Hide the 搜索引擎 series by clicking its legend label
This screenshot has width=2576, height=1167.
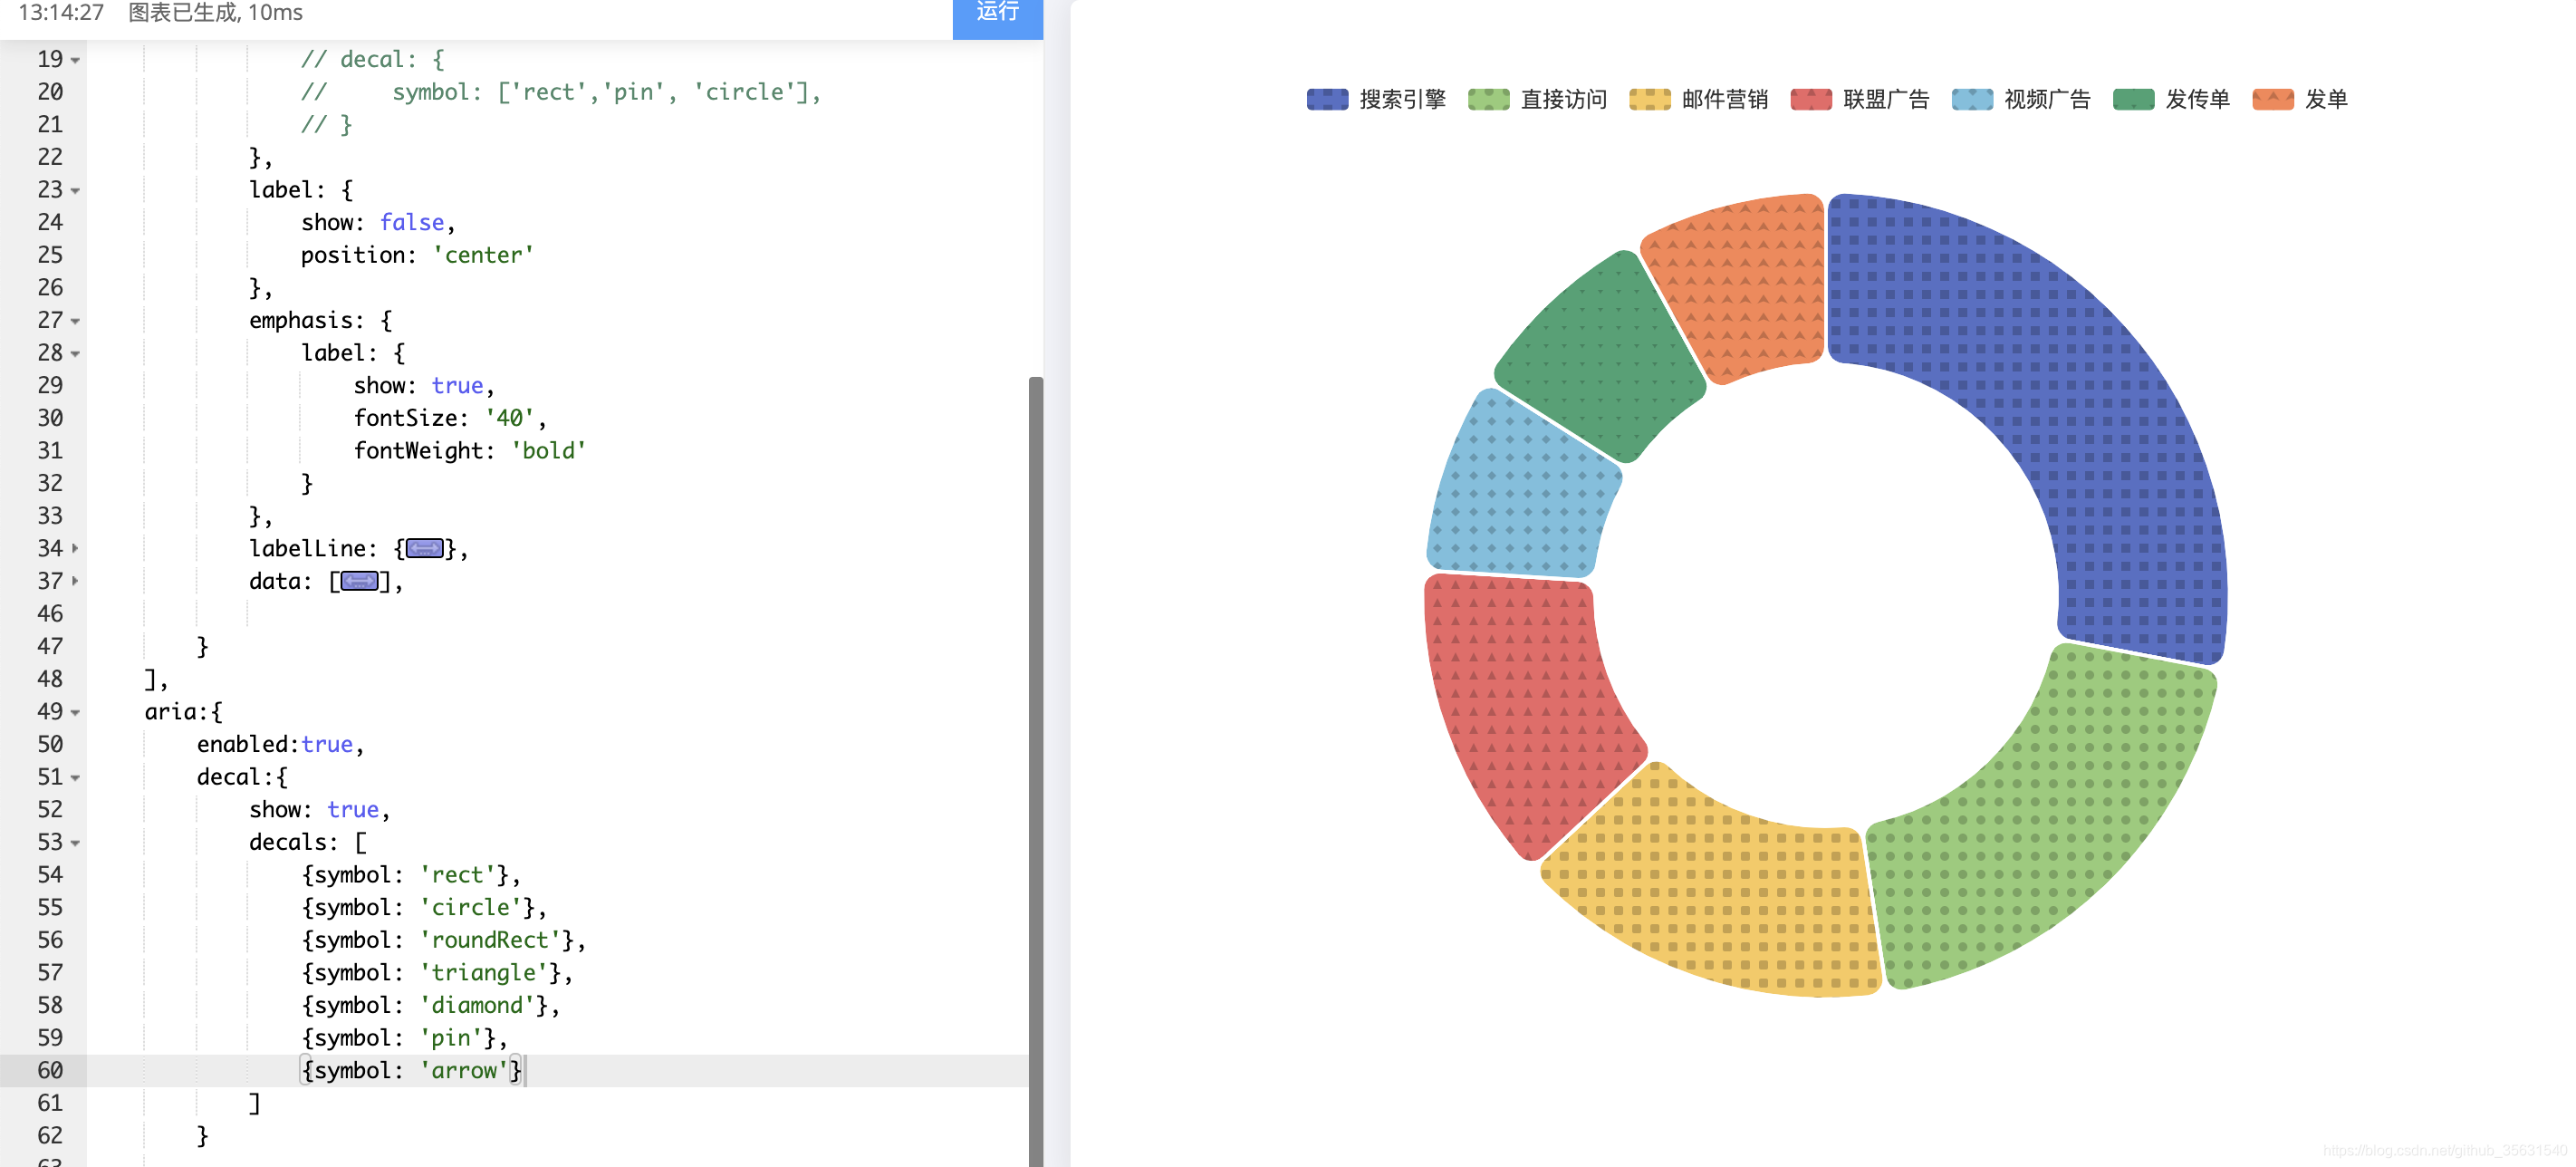1401,98
